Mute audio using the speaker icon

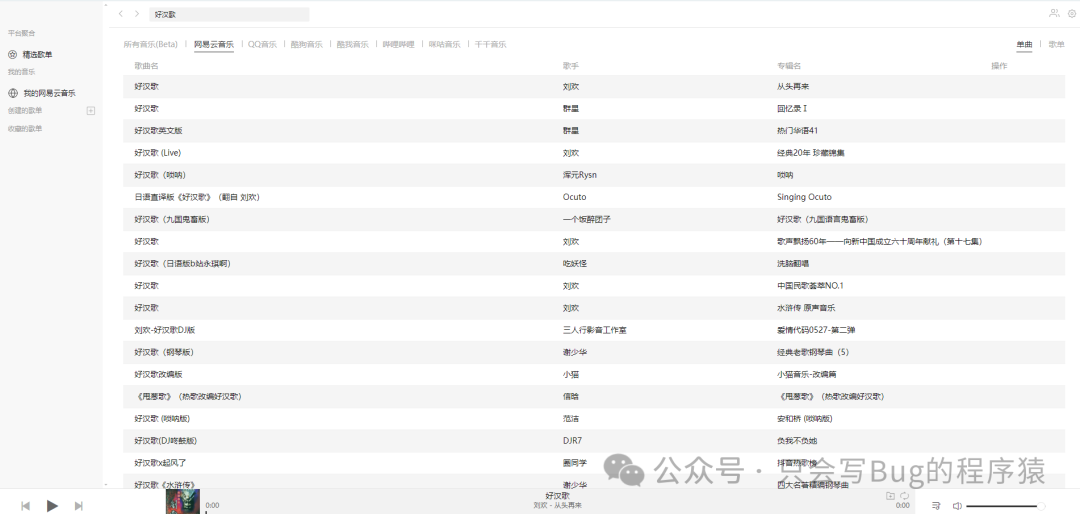957,506
